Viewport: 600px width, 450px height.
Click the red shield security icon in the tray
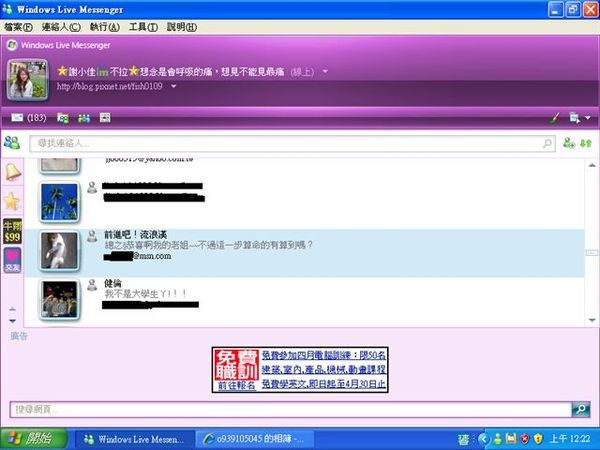tap(525, 439)
